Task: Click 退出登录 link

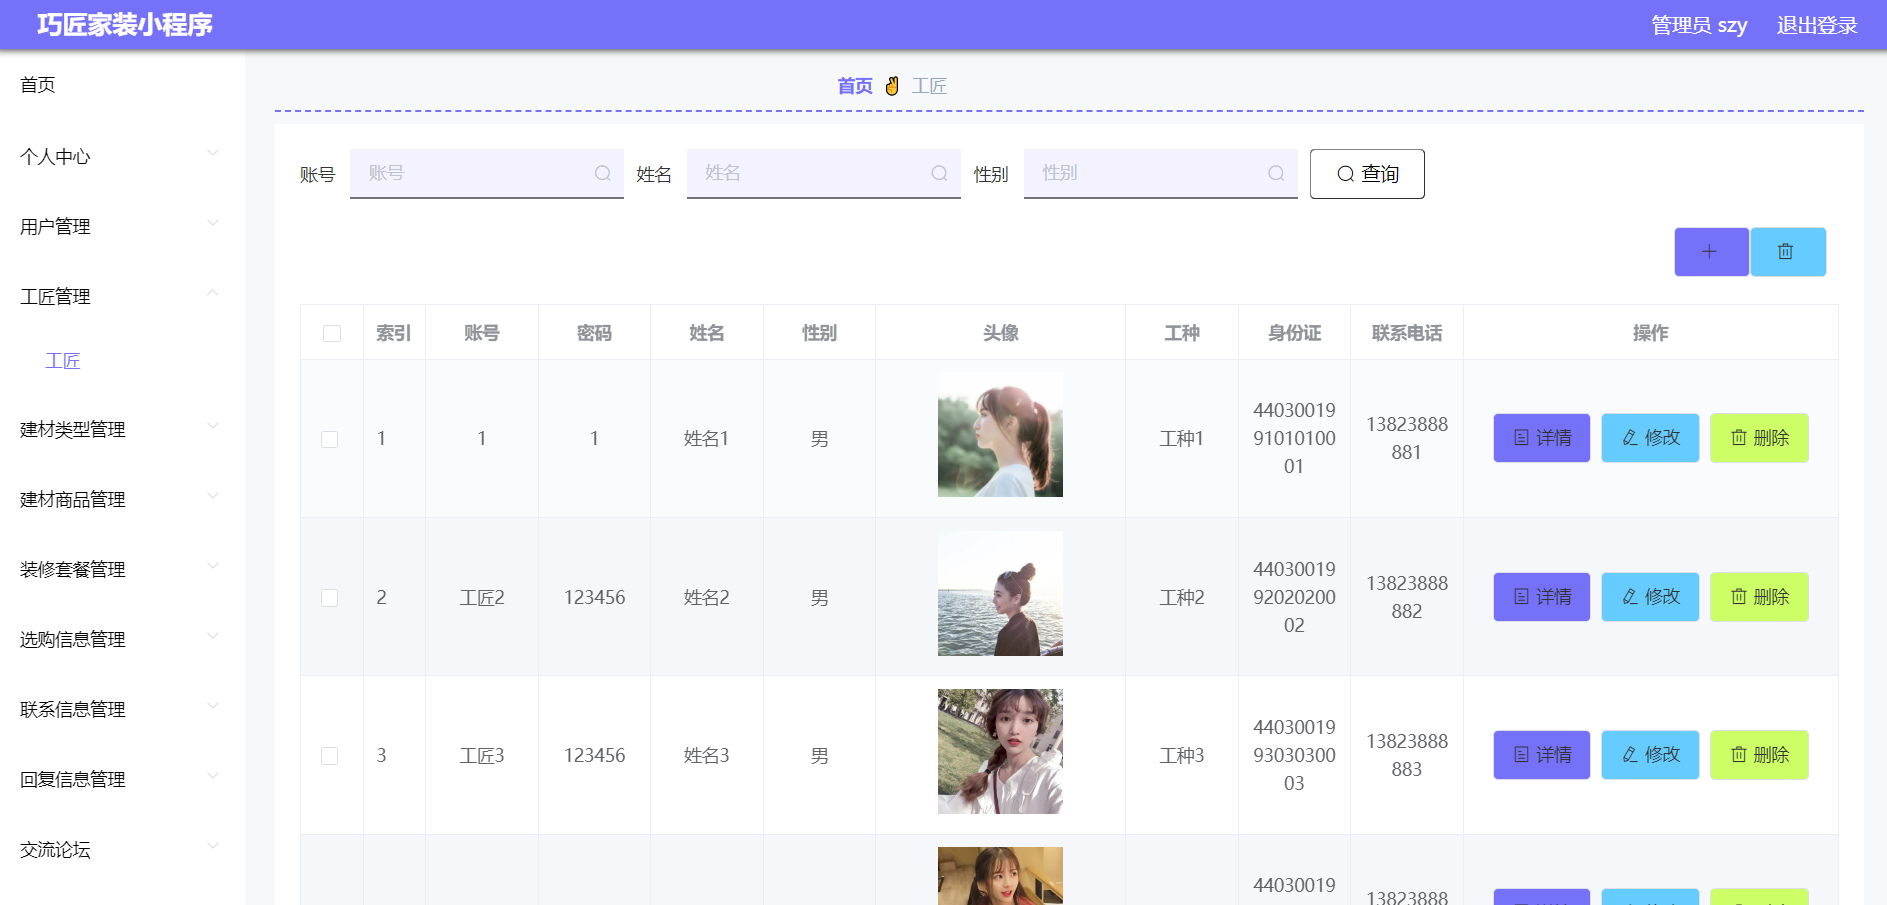Action: pos(1817,25)
